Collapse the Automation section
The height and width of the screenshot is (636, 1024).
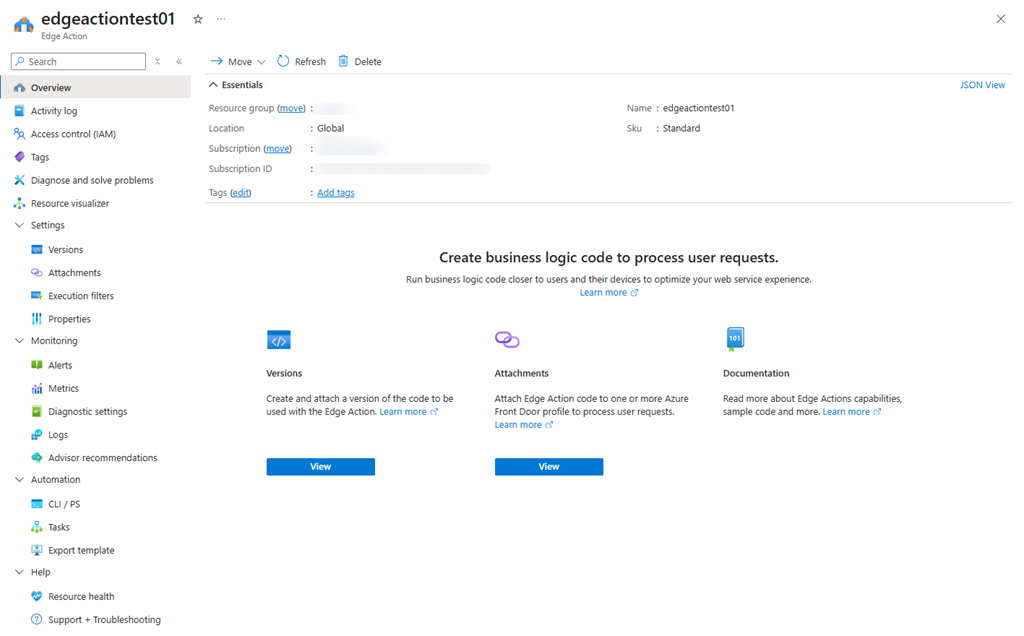point(20,479)
